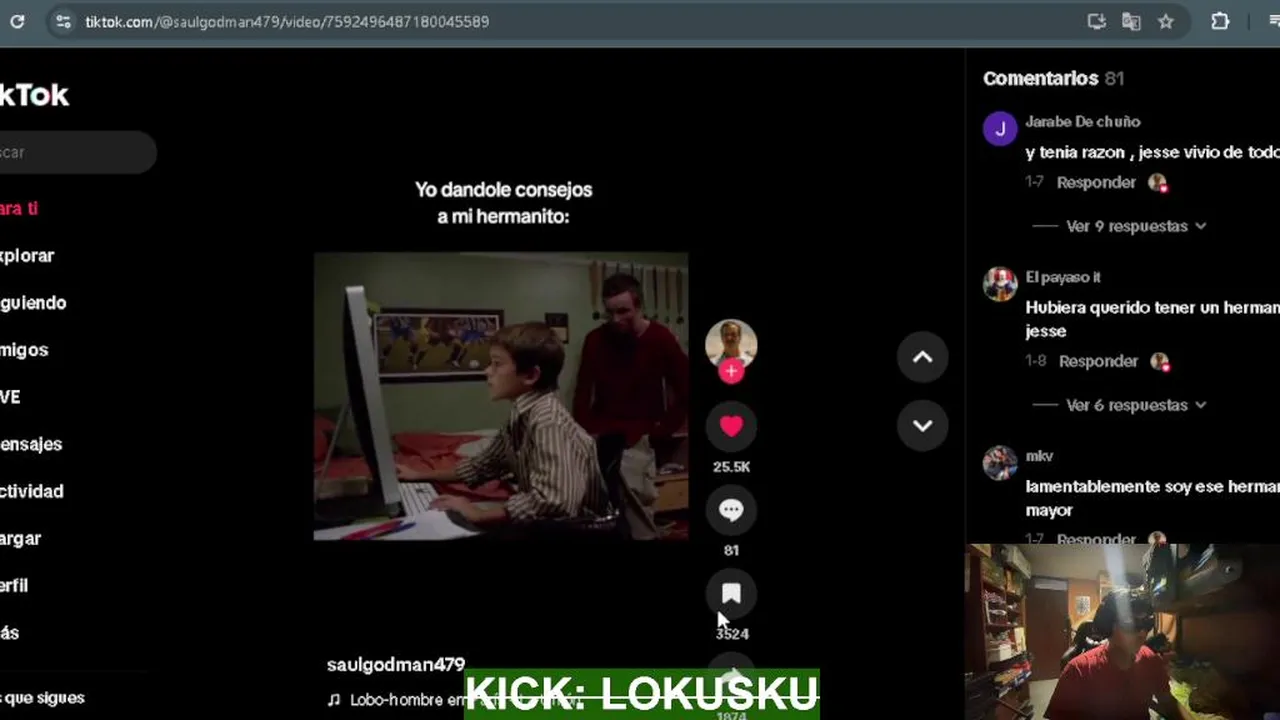Go to next video with down chevron
Image resolution: width=1280 pixels, height=720 pixels.
coord(922,425)
